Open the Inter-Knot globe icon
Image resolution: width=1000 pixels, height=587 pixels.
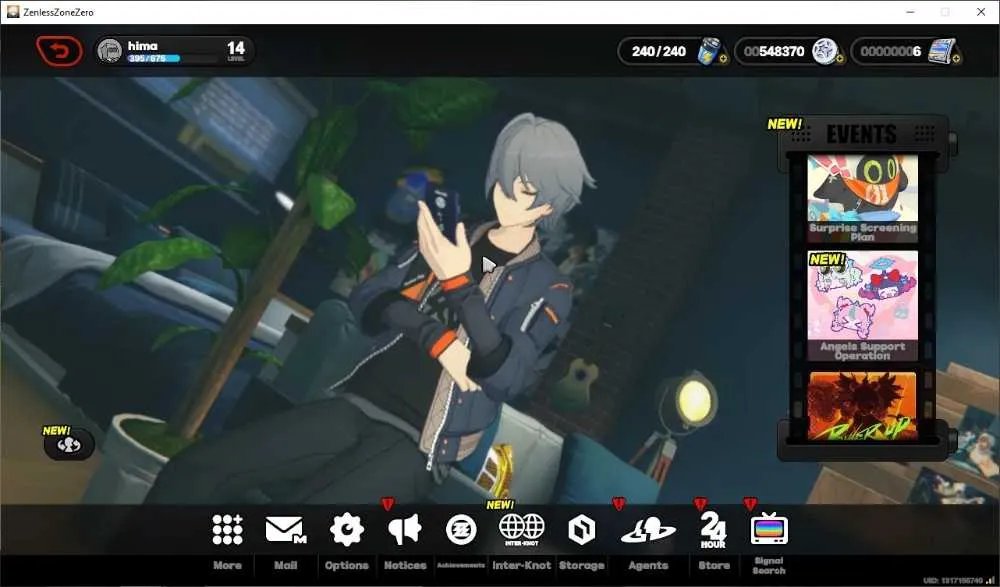pyautogui.click(x=522, y=530)
